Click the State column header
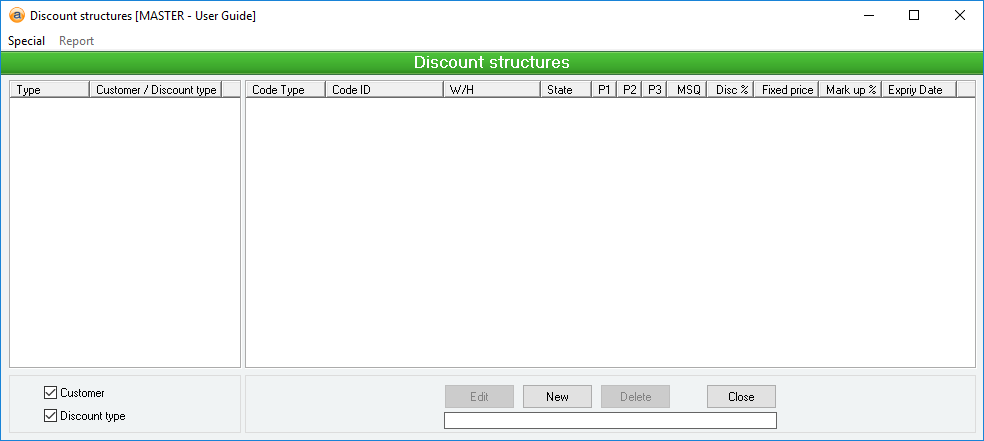Image resolution: width=984 pixels, height=441 pixels. 565,90
